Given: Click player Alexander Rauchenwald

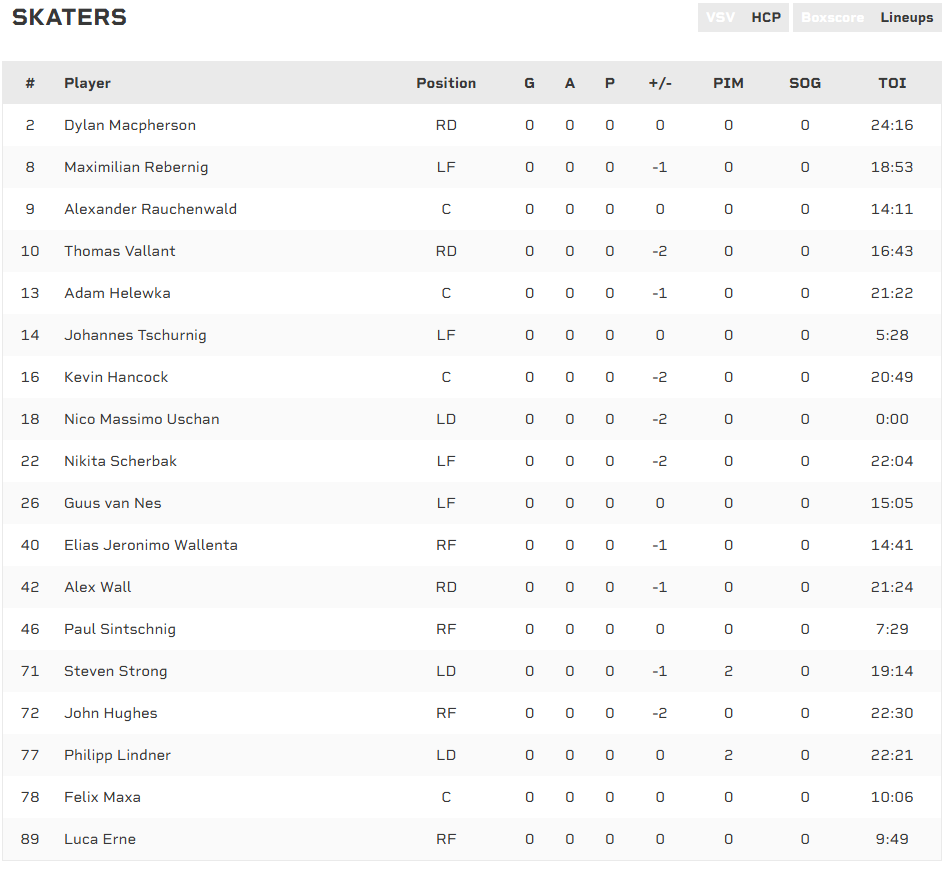Looking at the screenshot, I should click(x=150, y=209).
